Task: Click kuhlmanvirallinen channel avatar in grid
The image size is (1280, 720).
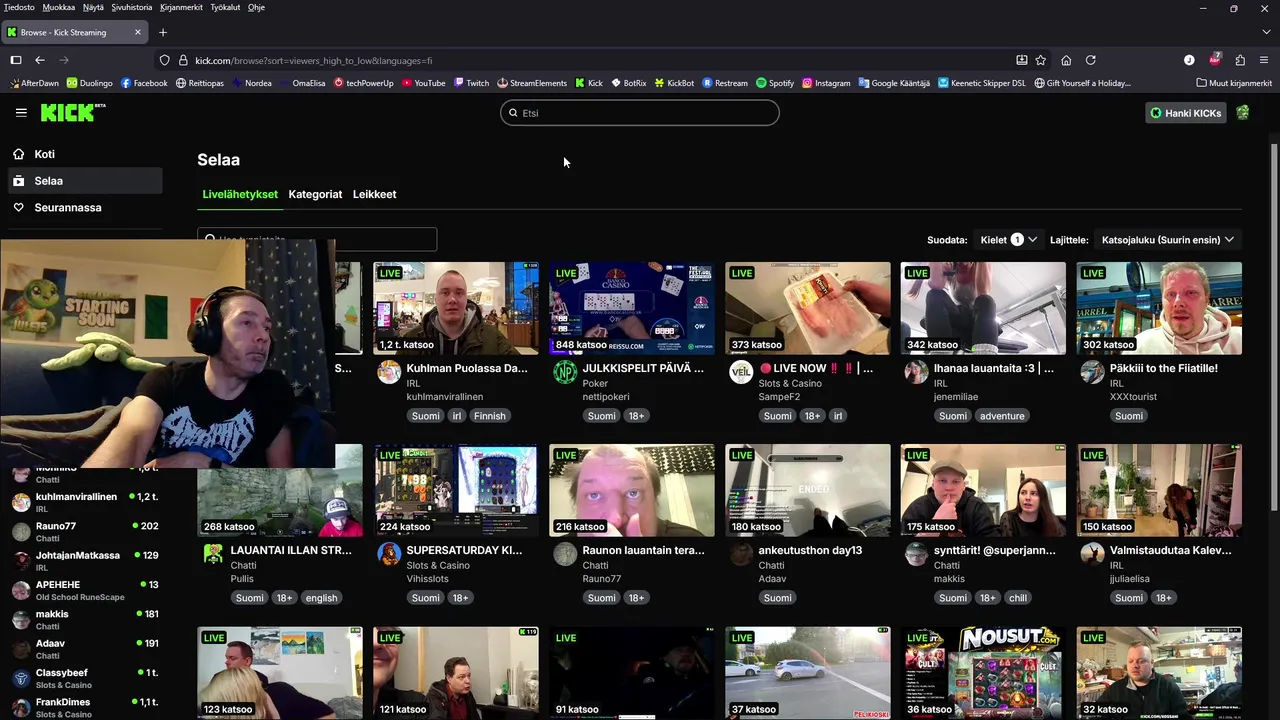Action: 389,373
